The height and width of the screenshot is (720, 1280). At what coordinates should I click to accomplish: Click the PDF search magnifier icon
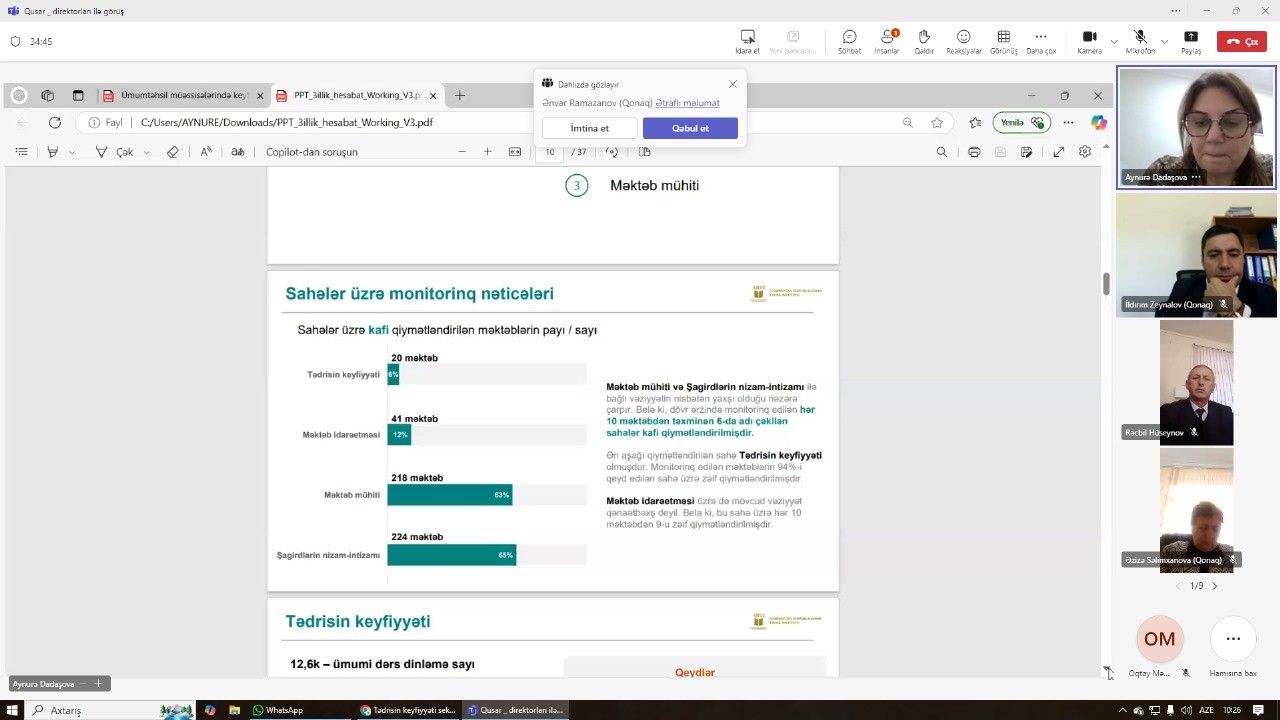[x=941, y=152]
